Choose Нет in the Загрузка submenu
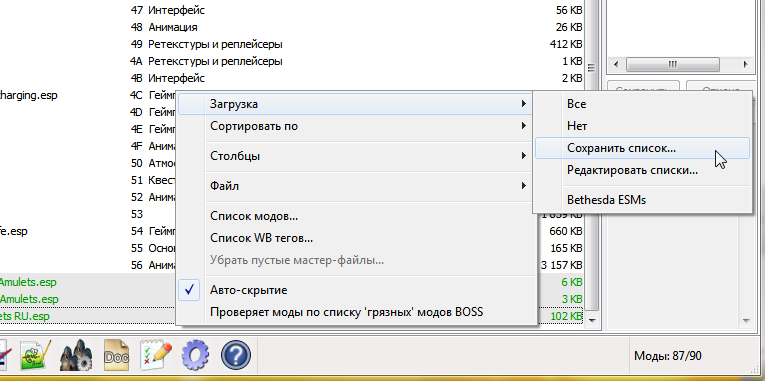This screenshot has height=381, width=765. click(x=642, y=126)
